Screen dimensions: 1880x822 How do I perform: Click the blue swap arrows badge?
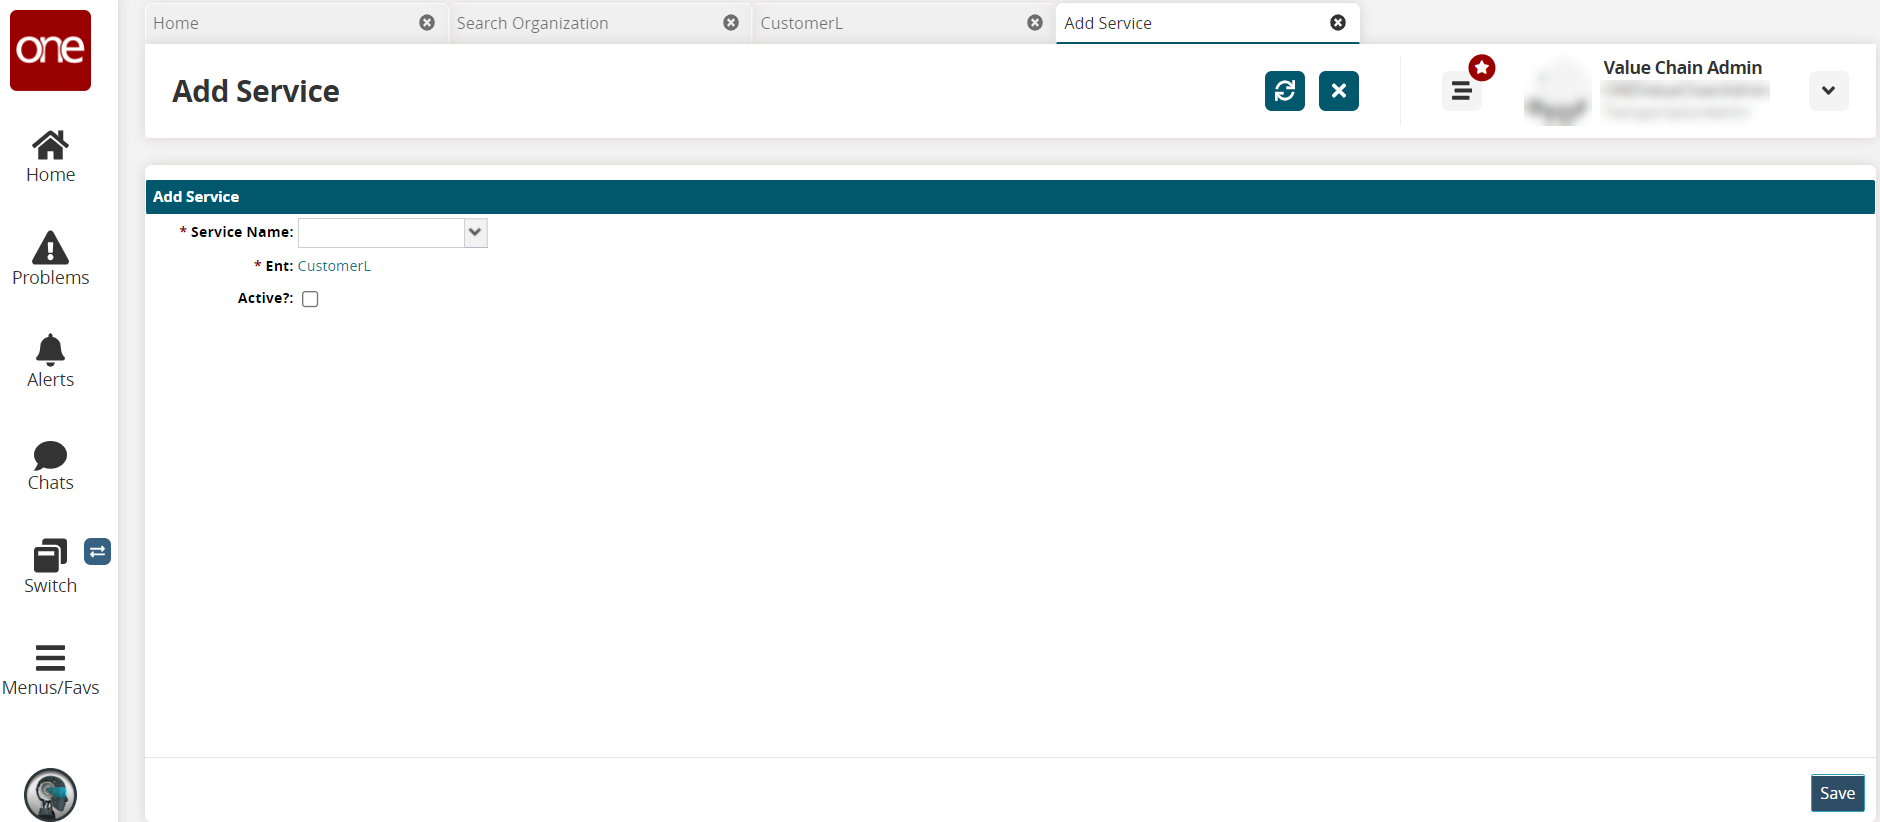pos(97,551)
